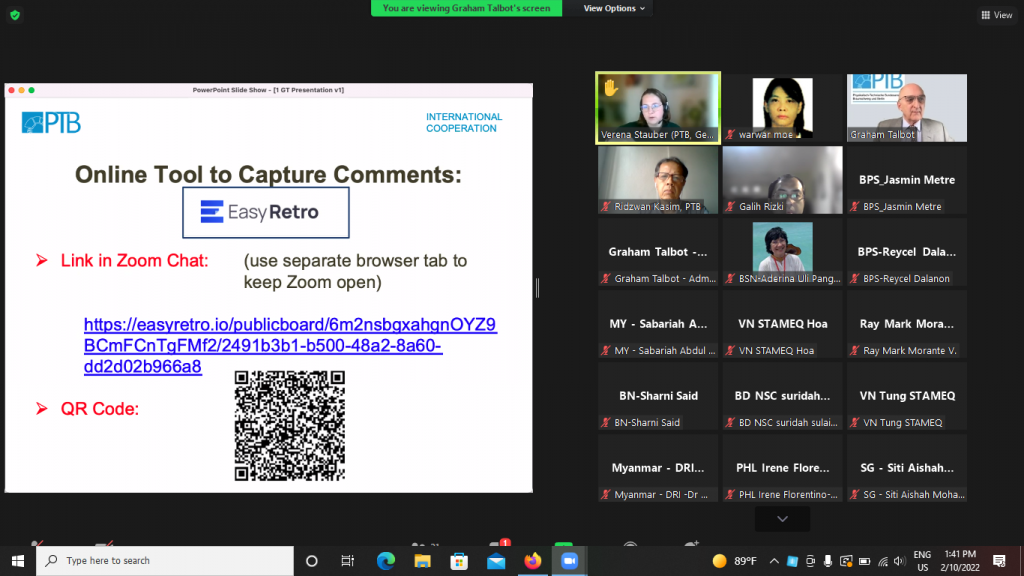Select the MY - Sabariah participant tile
This screenshot has width=1024, height=576.
coord(658,324)
